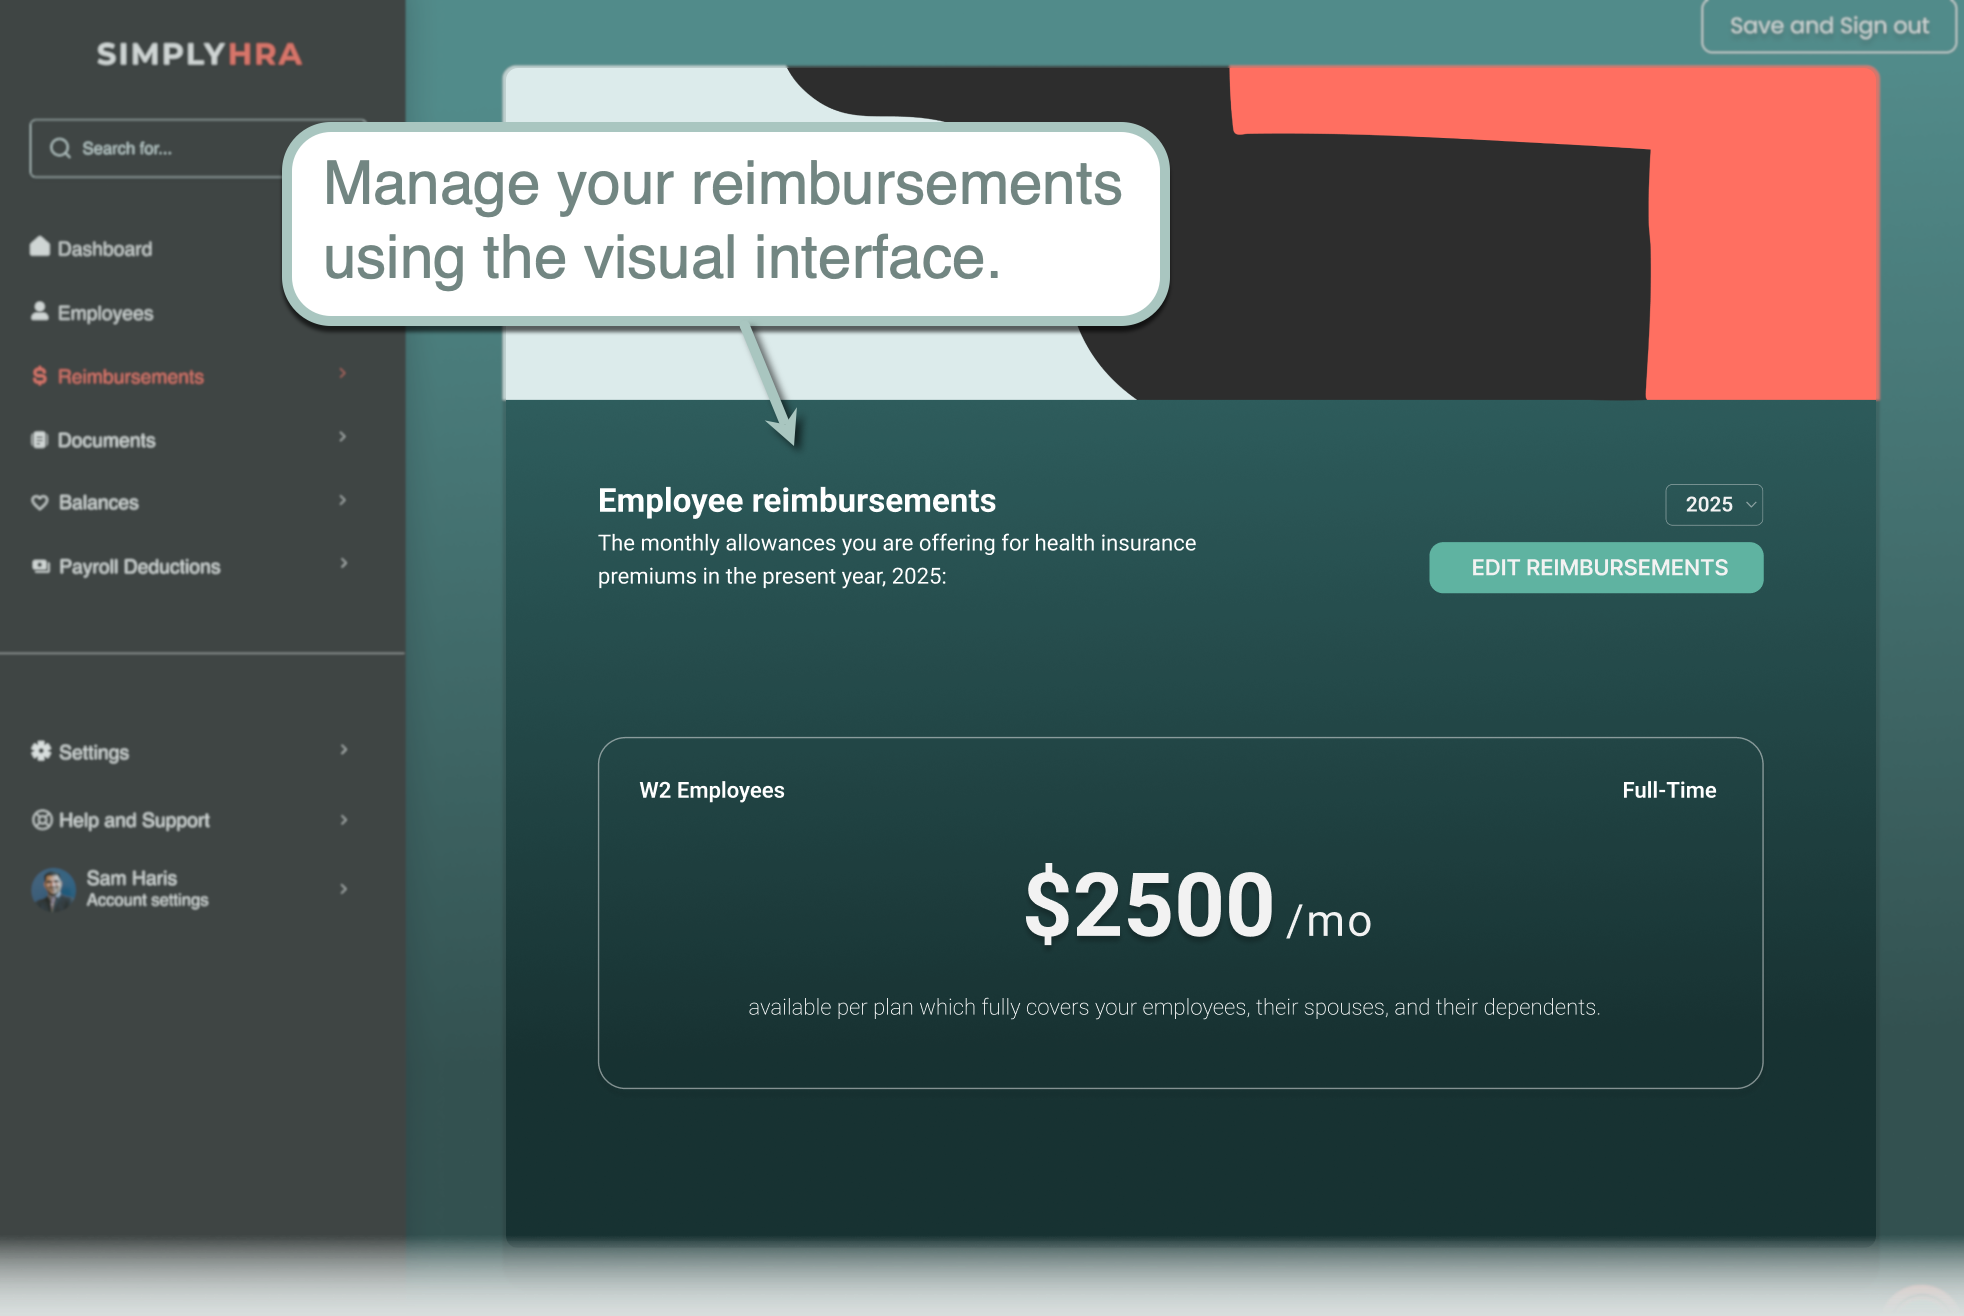Expand the Balances submenu chevron

[343, 500]
